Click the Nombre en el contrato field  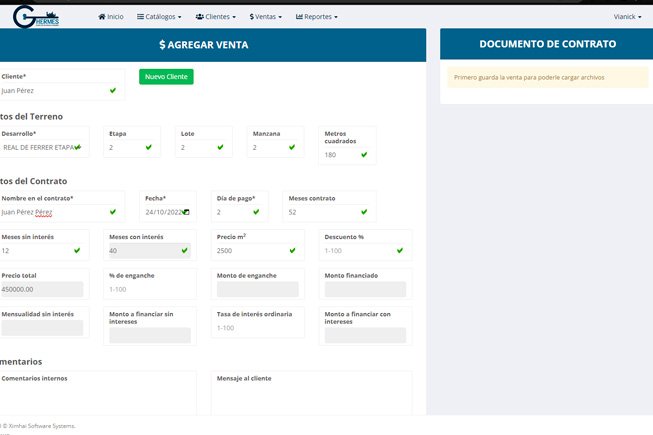coord(59,212)
